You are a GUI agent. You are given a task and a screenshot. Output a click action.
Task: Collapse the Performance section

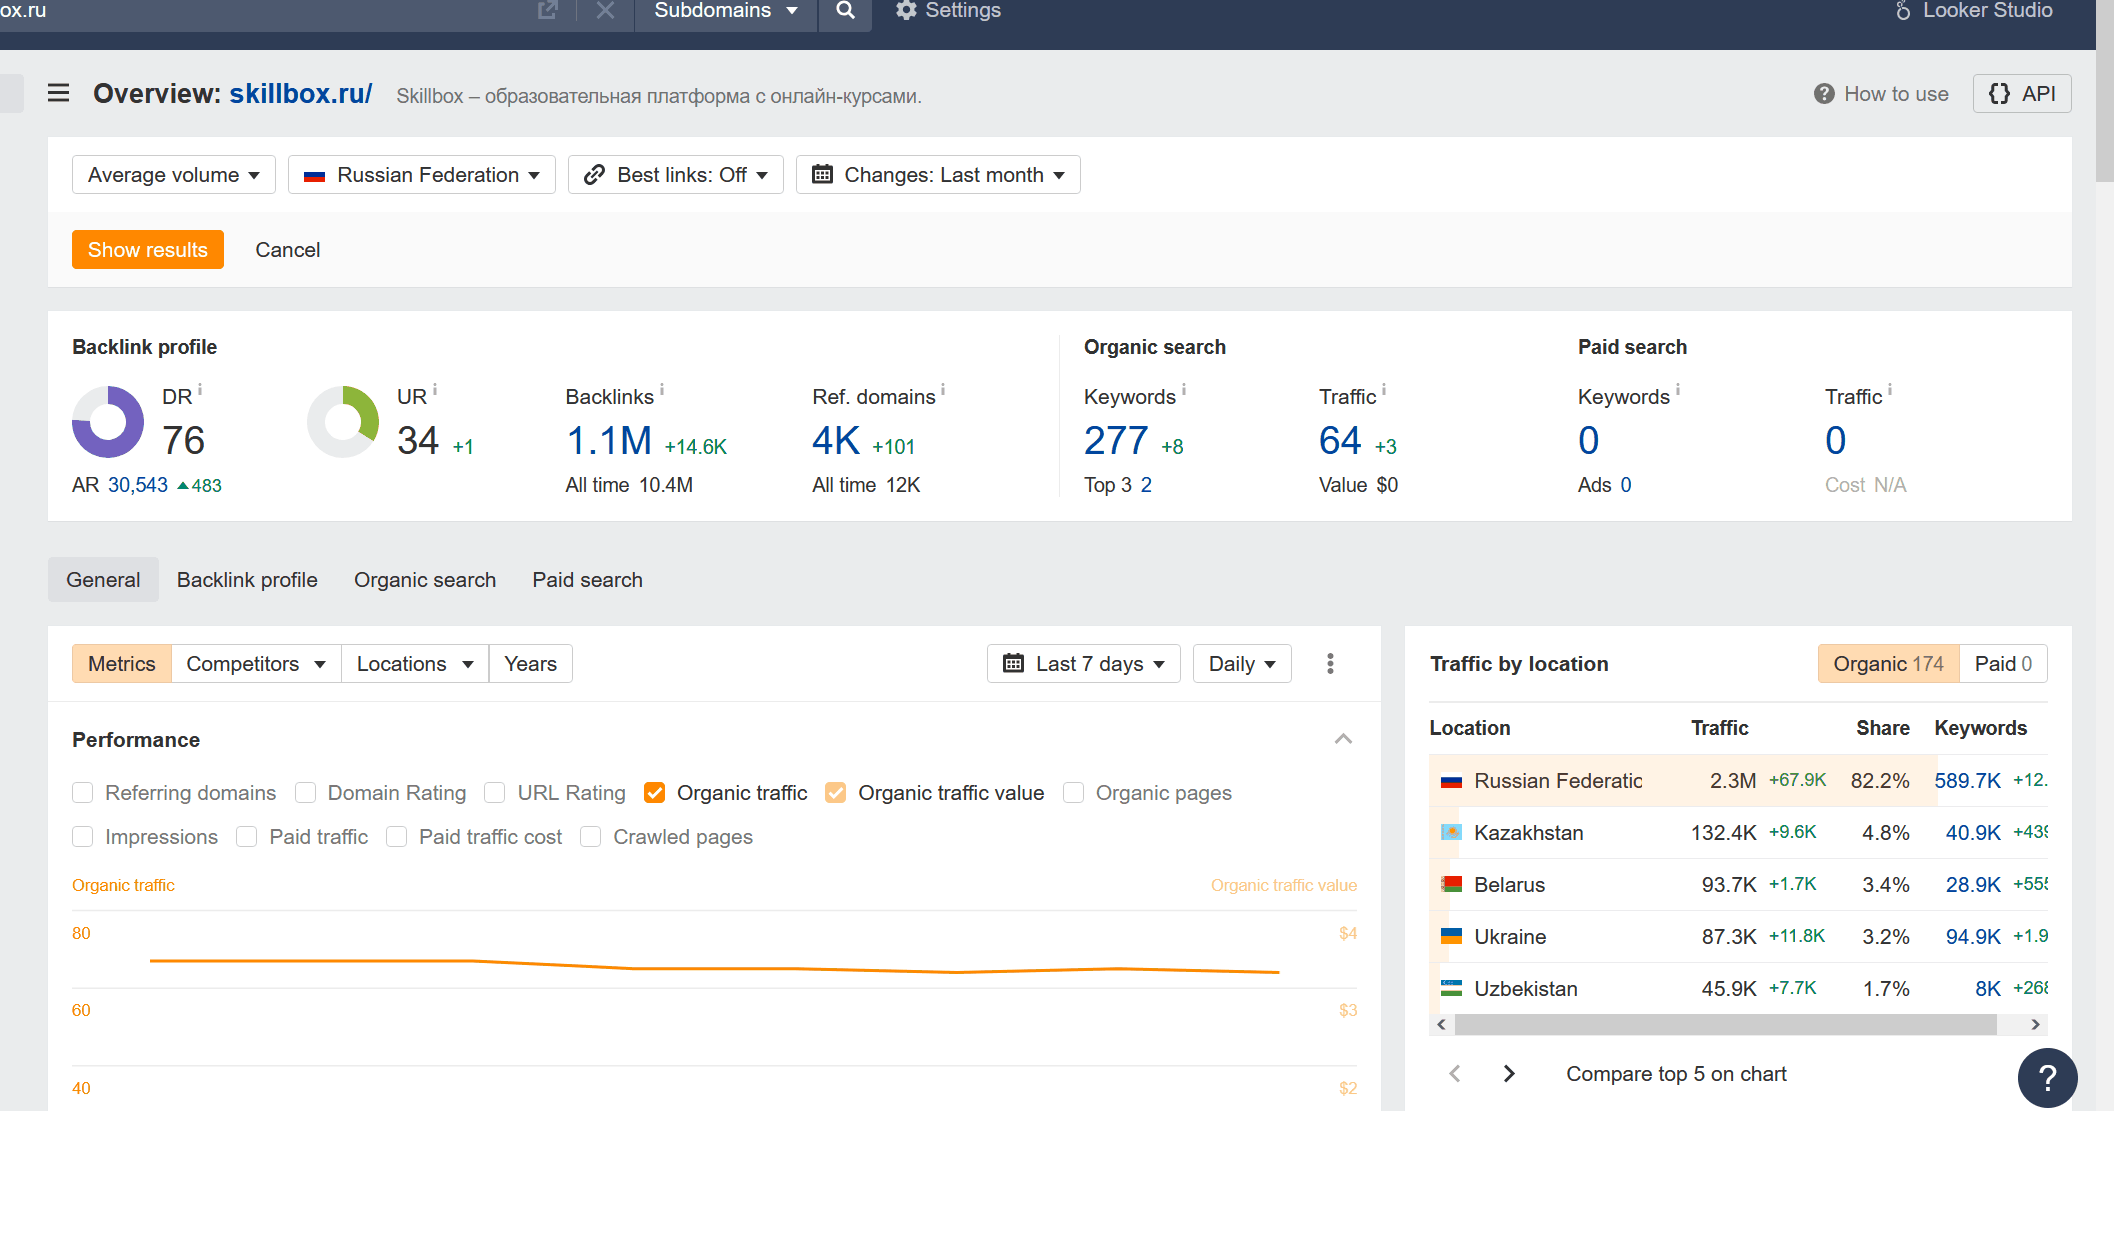(1343, 740)
